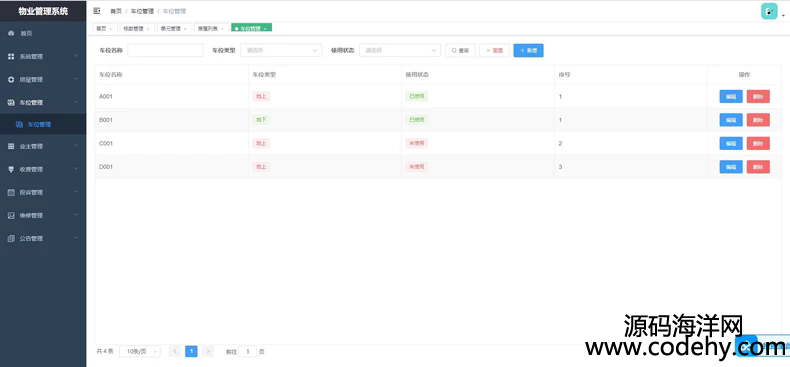Focus the 前往 go-to page input
Viewport: 790px width, 367px height.
coord(247,351)
